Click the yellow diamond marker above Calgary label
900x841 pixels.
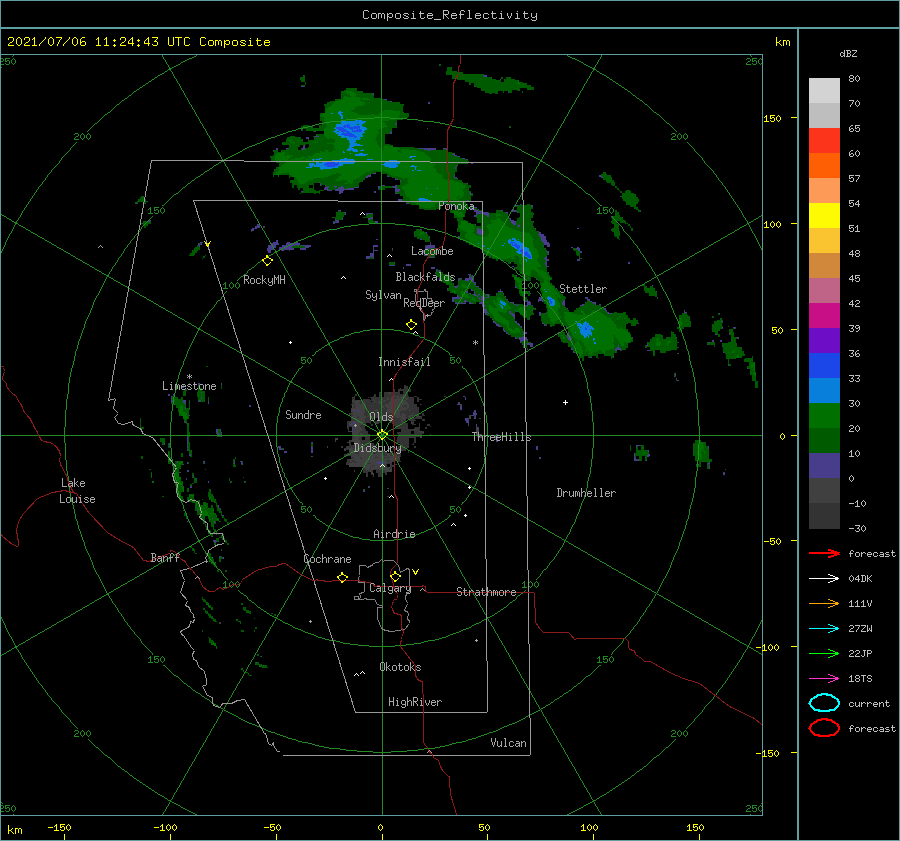[x=395, y=576]
